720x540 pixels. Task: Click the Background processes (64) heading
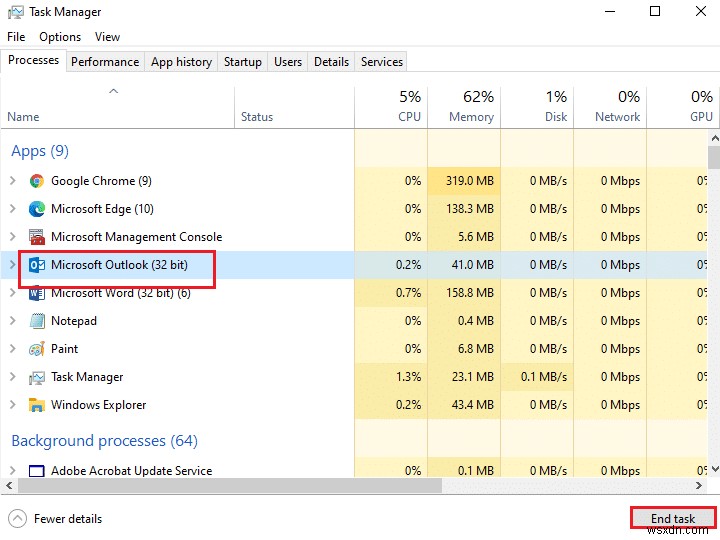(105, 441)
